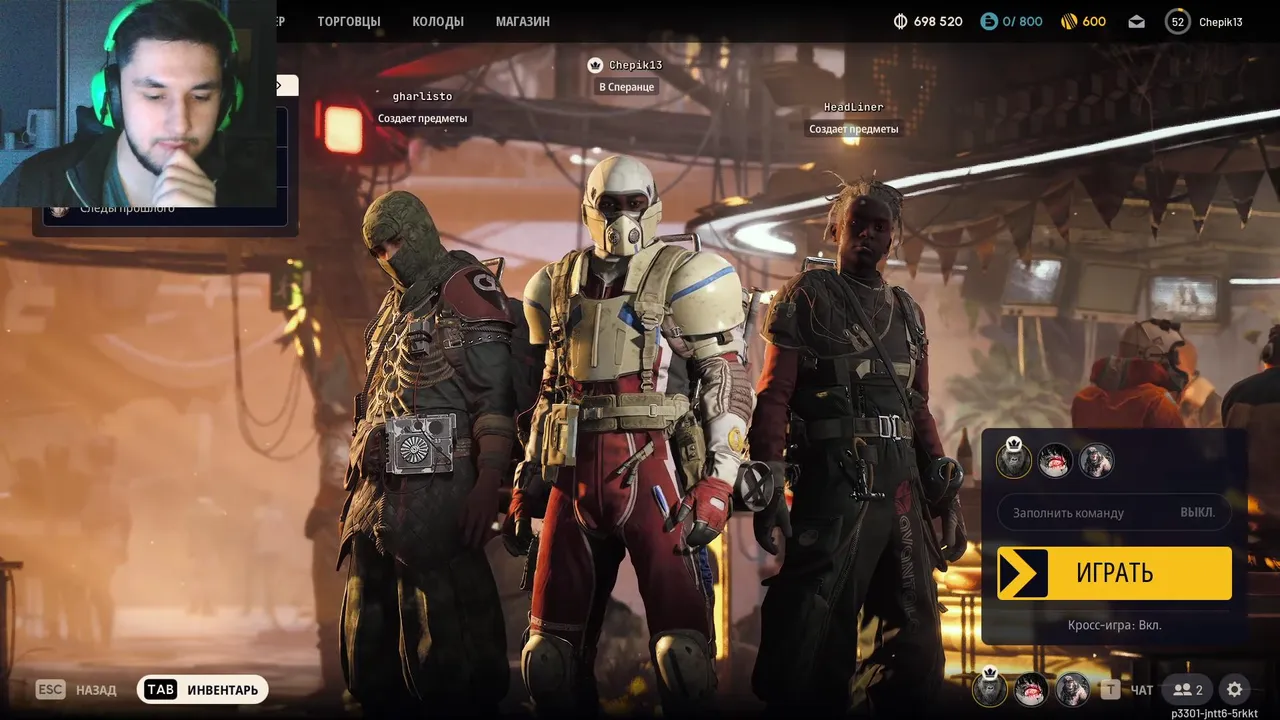Screen dimensions: 1280x720
Task: Toggle "Заполнить команду" fill squad switch
Action: (1114, 512)
